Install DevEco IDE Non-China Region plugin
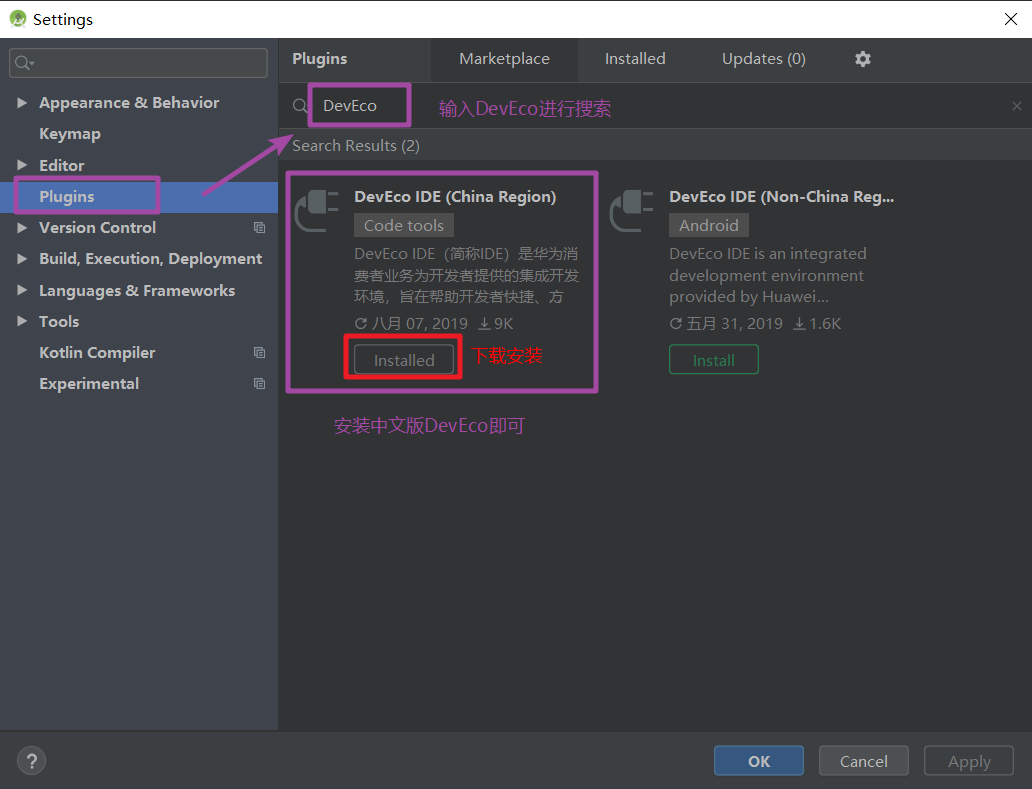The width and height of the screenshot is (1032, 789). (x=713, y=360)
